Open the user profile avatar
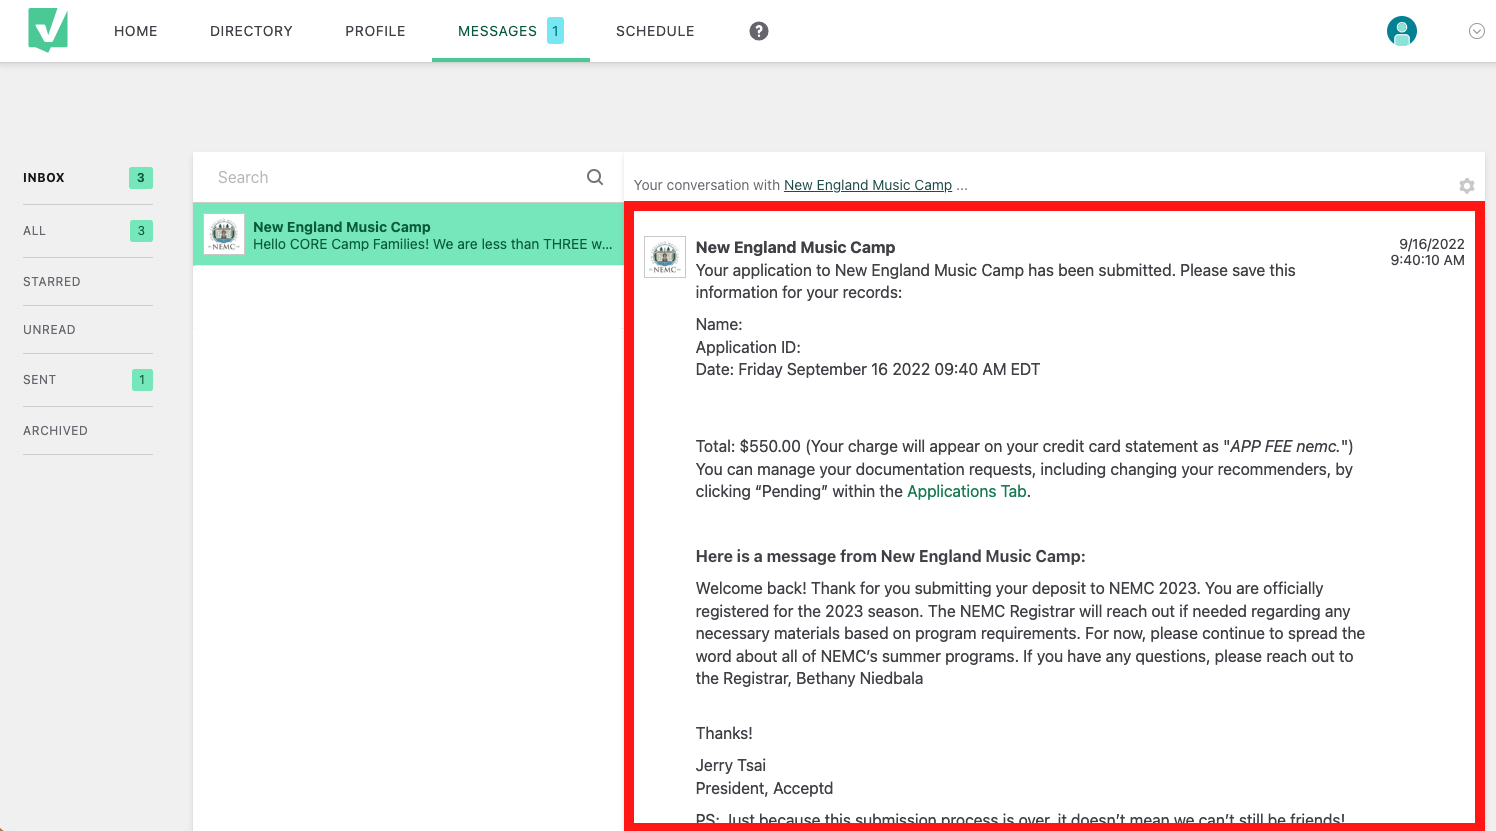The height and width of the screenshot is (831, 1496). click(1402, 31)
